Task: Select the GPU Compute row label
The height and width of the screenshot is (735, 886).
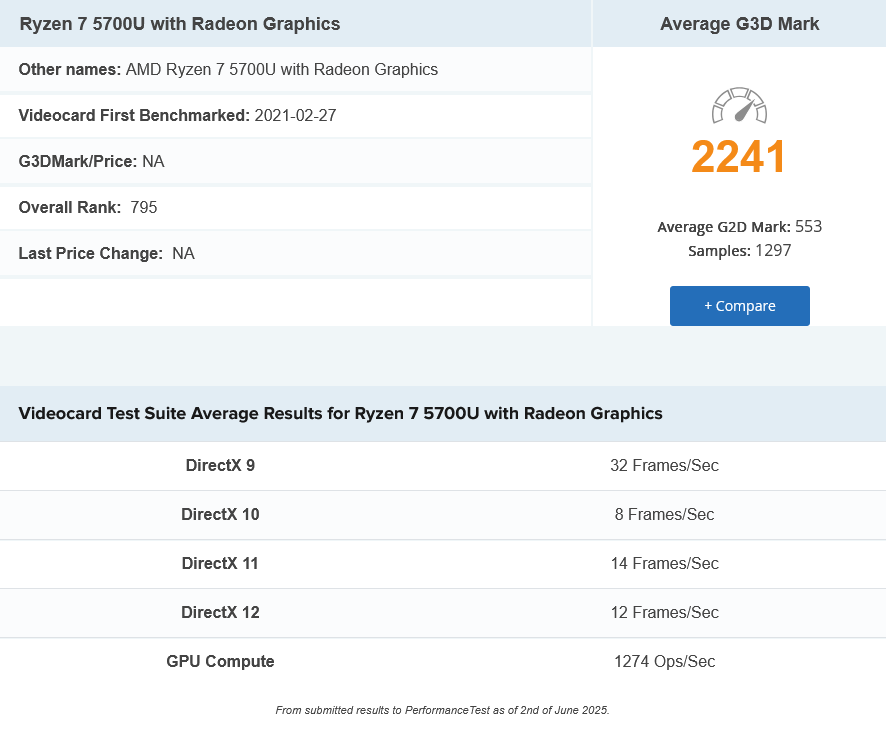Action: (220, 662)
